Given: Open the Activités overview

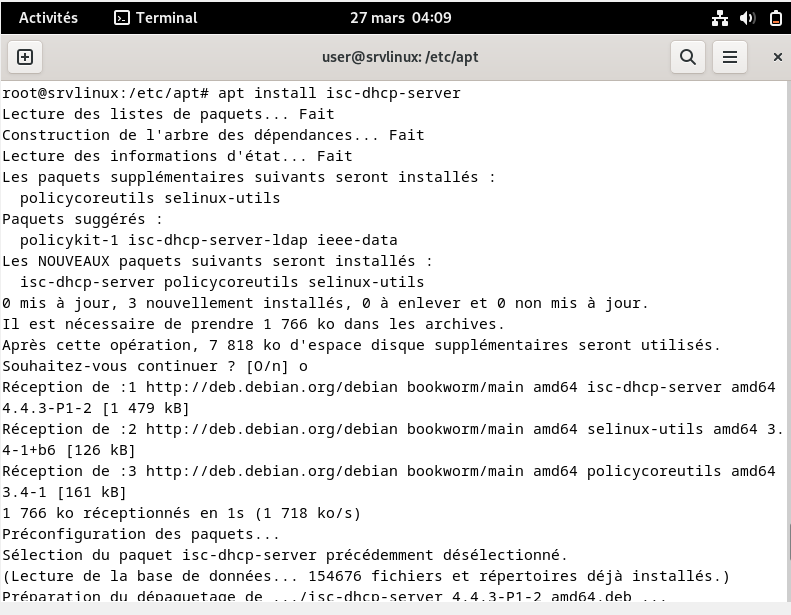Looking at the screenshot, I should pos(48,18).
